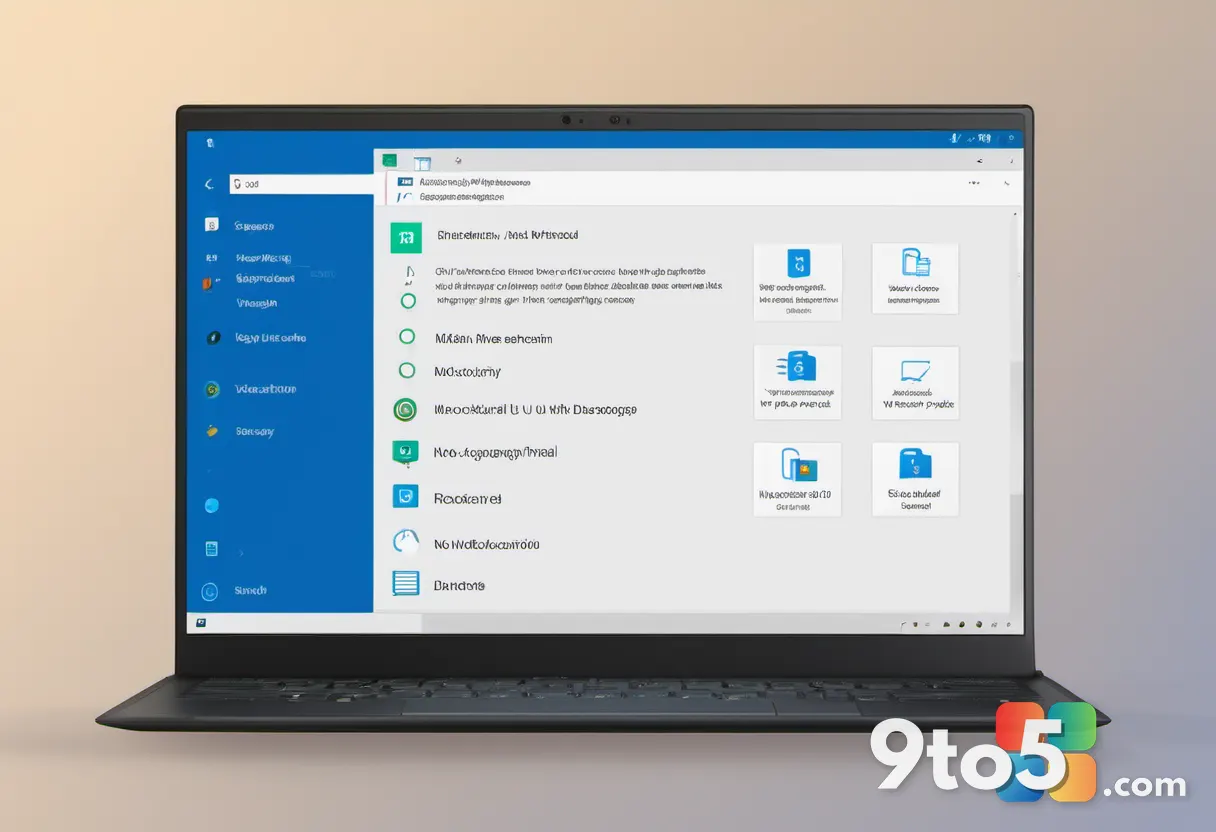This screenshot has height=832, width=1216.
Task: Select the third radio option in list
Action: [x=407, y=370]
